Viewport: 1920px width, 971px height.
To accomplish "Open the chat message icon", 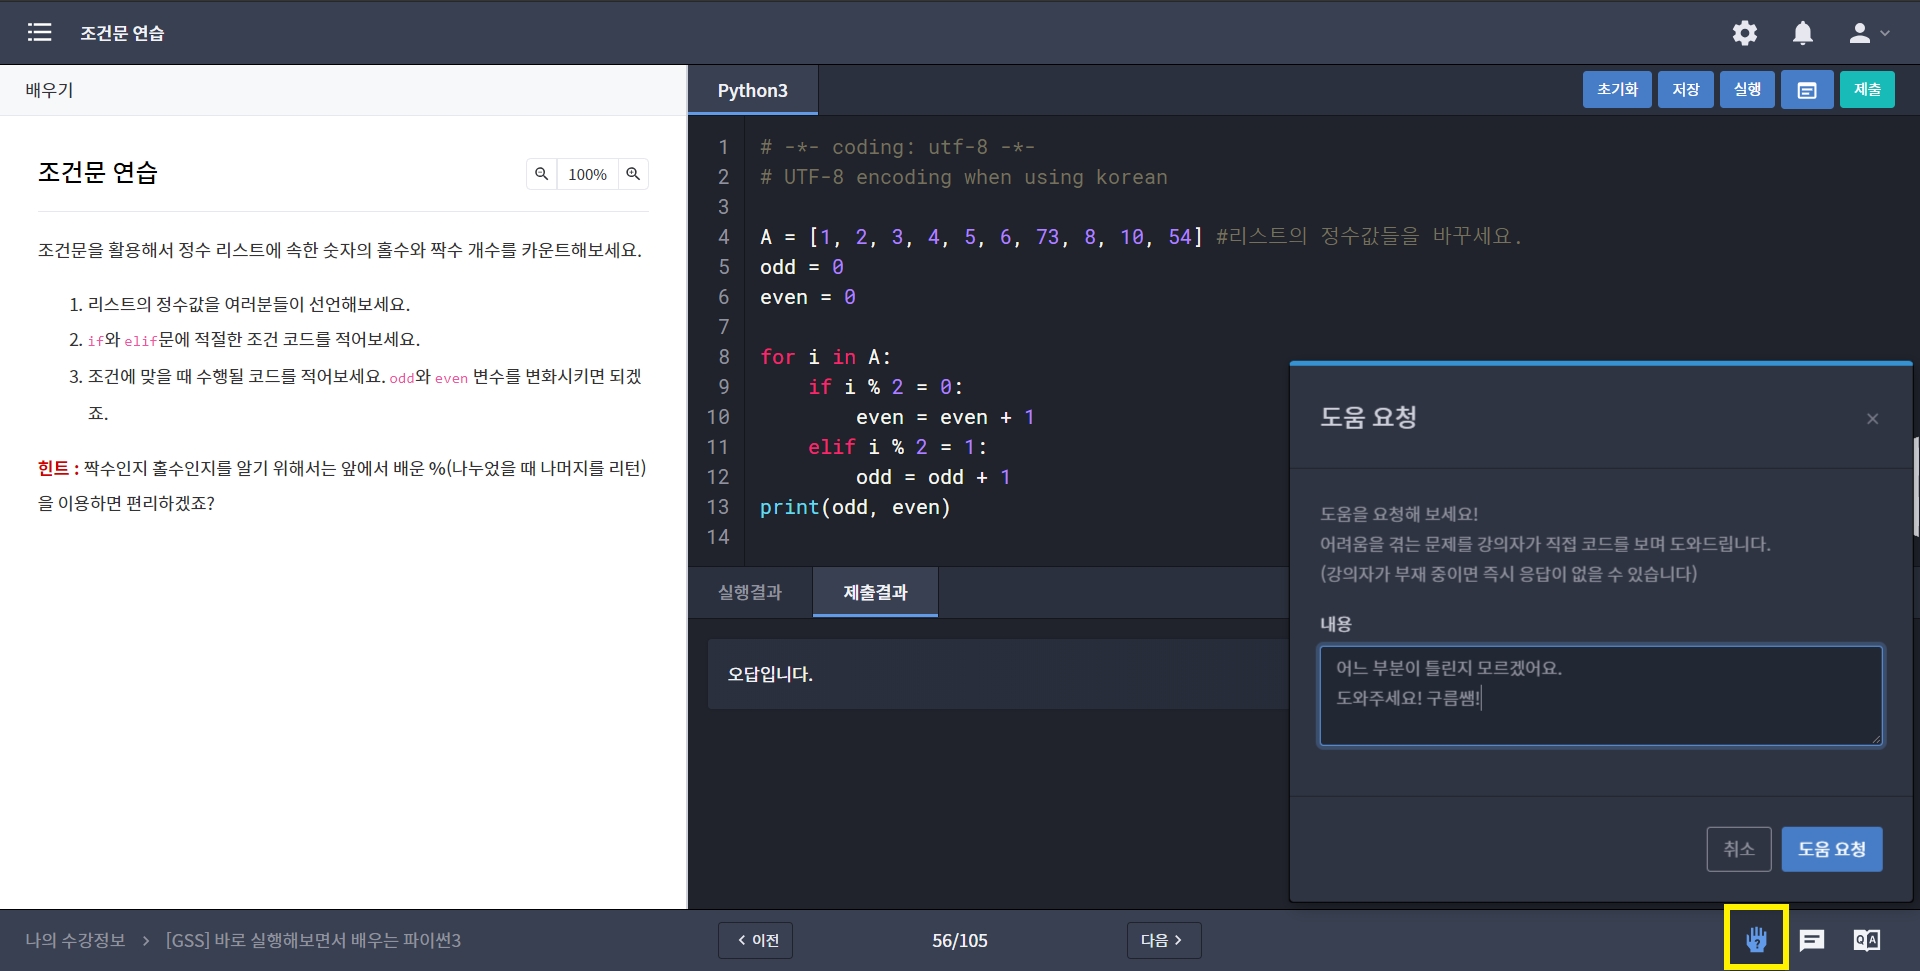I will [x=1811, y=940].
